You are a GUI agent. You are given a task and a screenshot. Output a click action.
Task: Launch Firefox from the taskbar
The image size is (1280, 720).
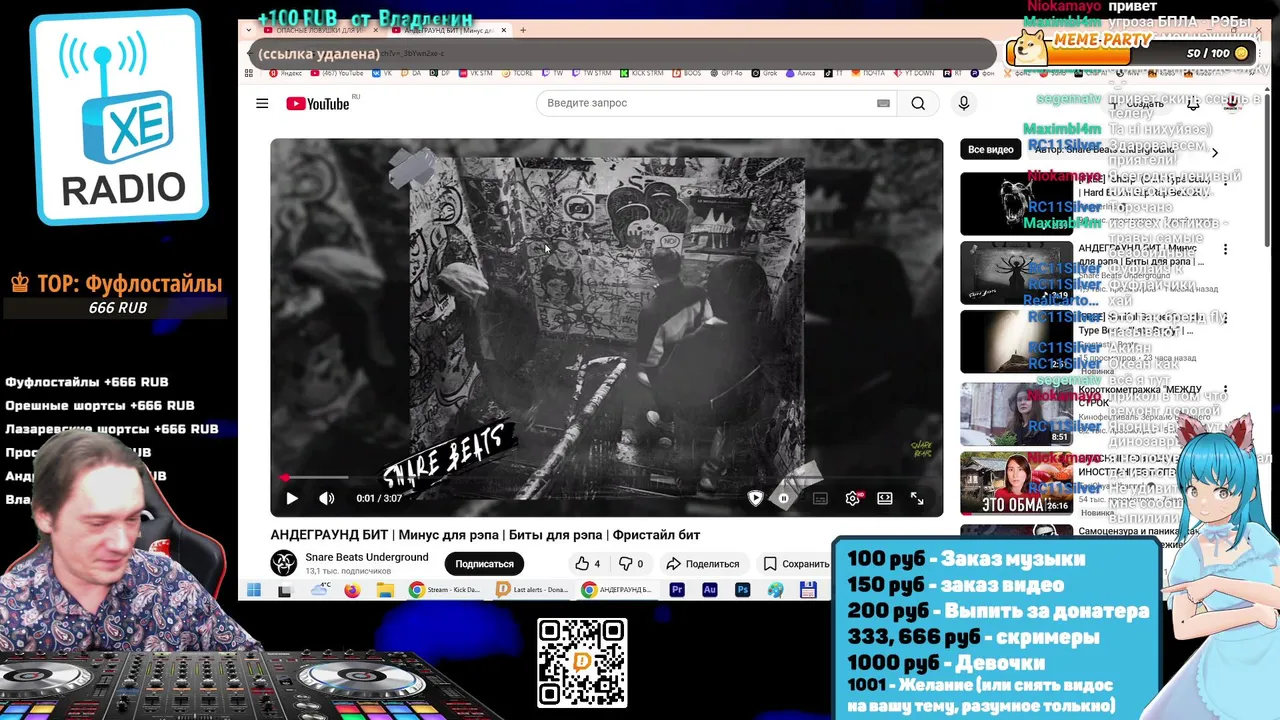coord(352,590)
